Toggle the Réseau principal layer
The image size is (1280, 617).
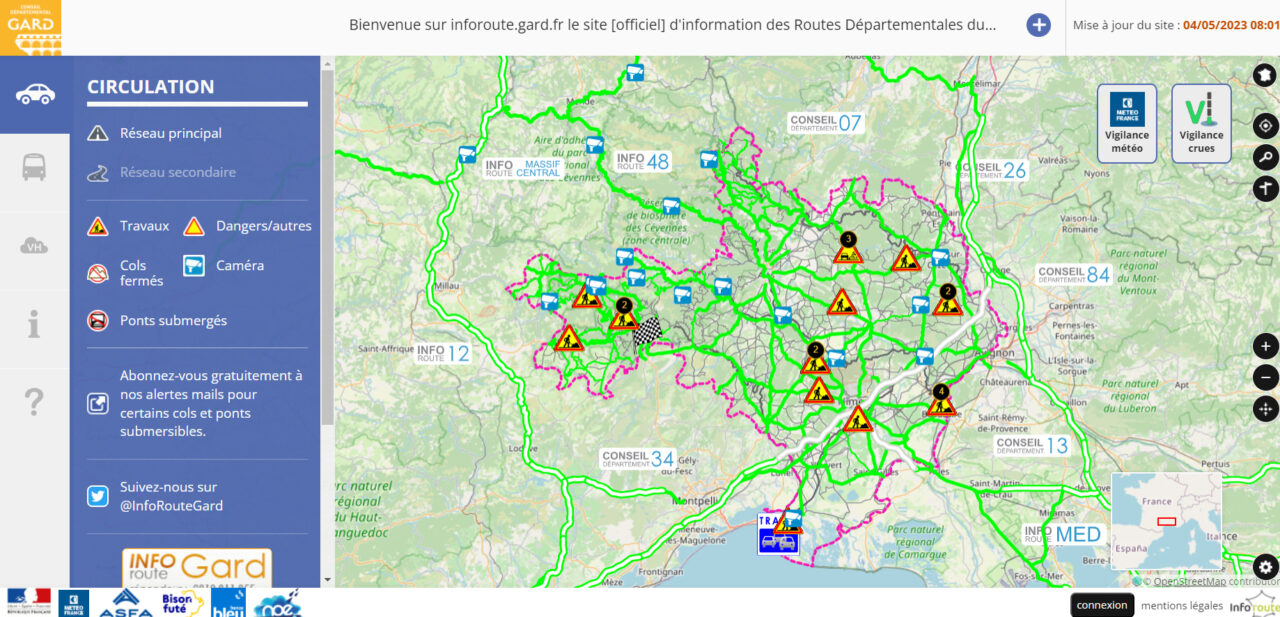pos(170,133)
